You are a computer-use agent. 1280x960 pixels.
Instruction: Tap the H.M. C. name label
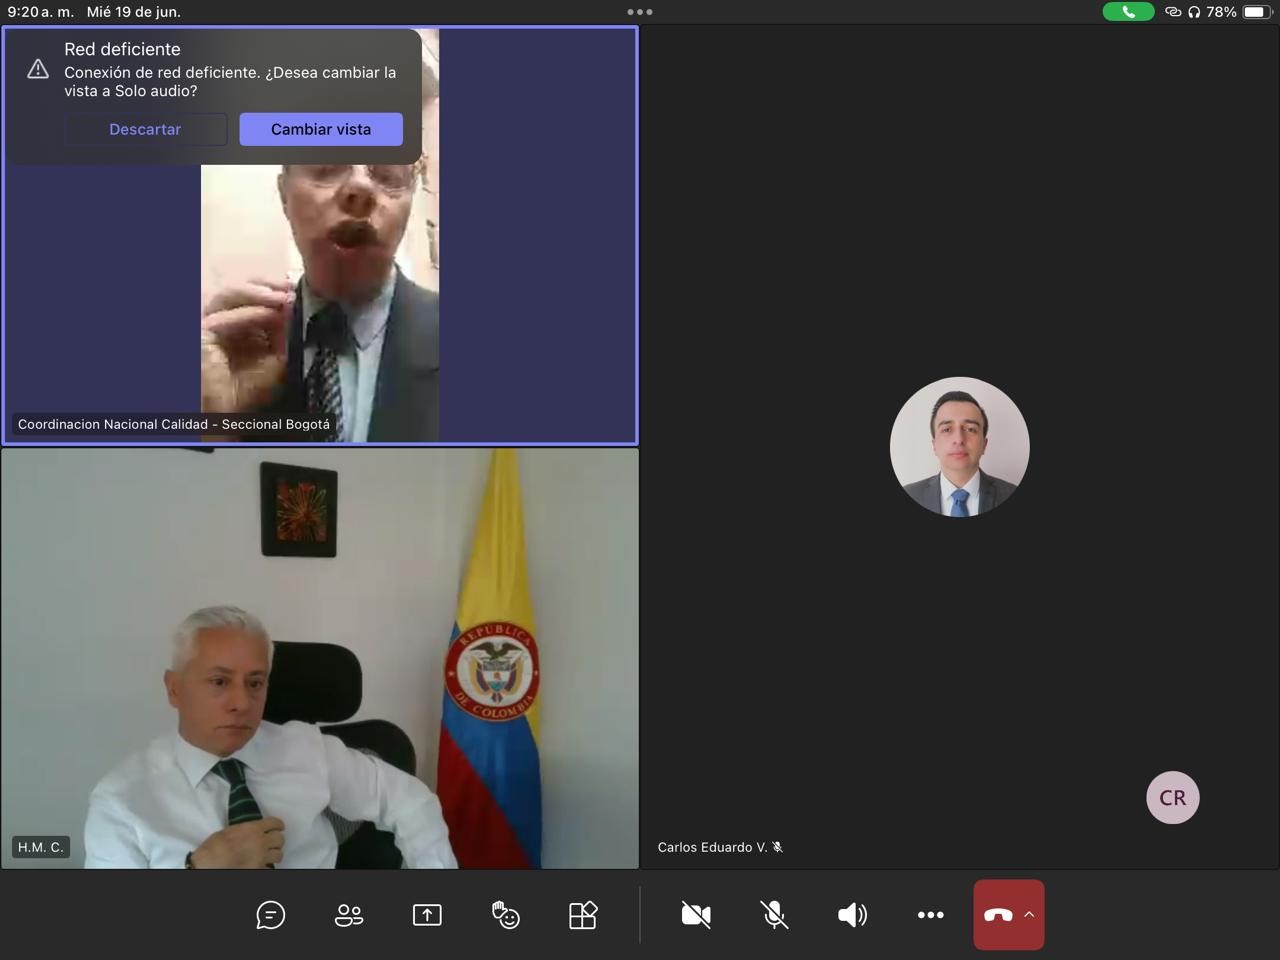point(41,847)
